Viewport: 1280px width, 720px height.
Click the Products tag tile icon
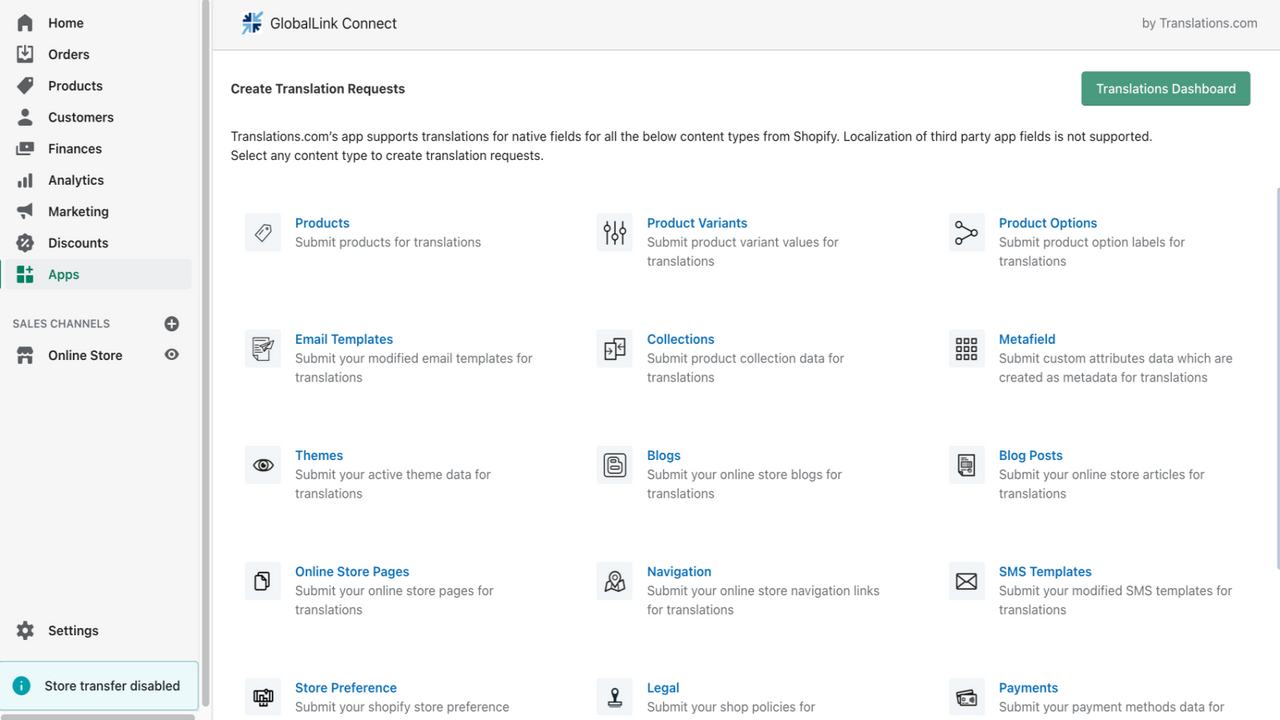click(263, 233)
